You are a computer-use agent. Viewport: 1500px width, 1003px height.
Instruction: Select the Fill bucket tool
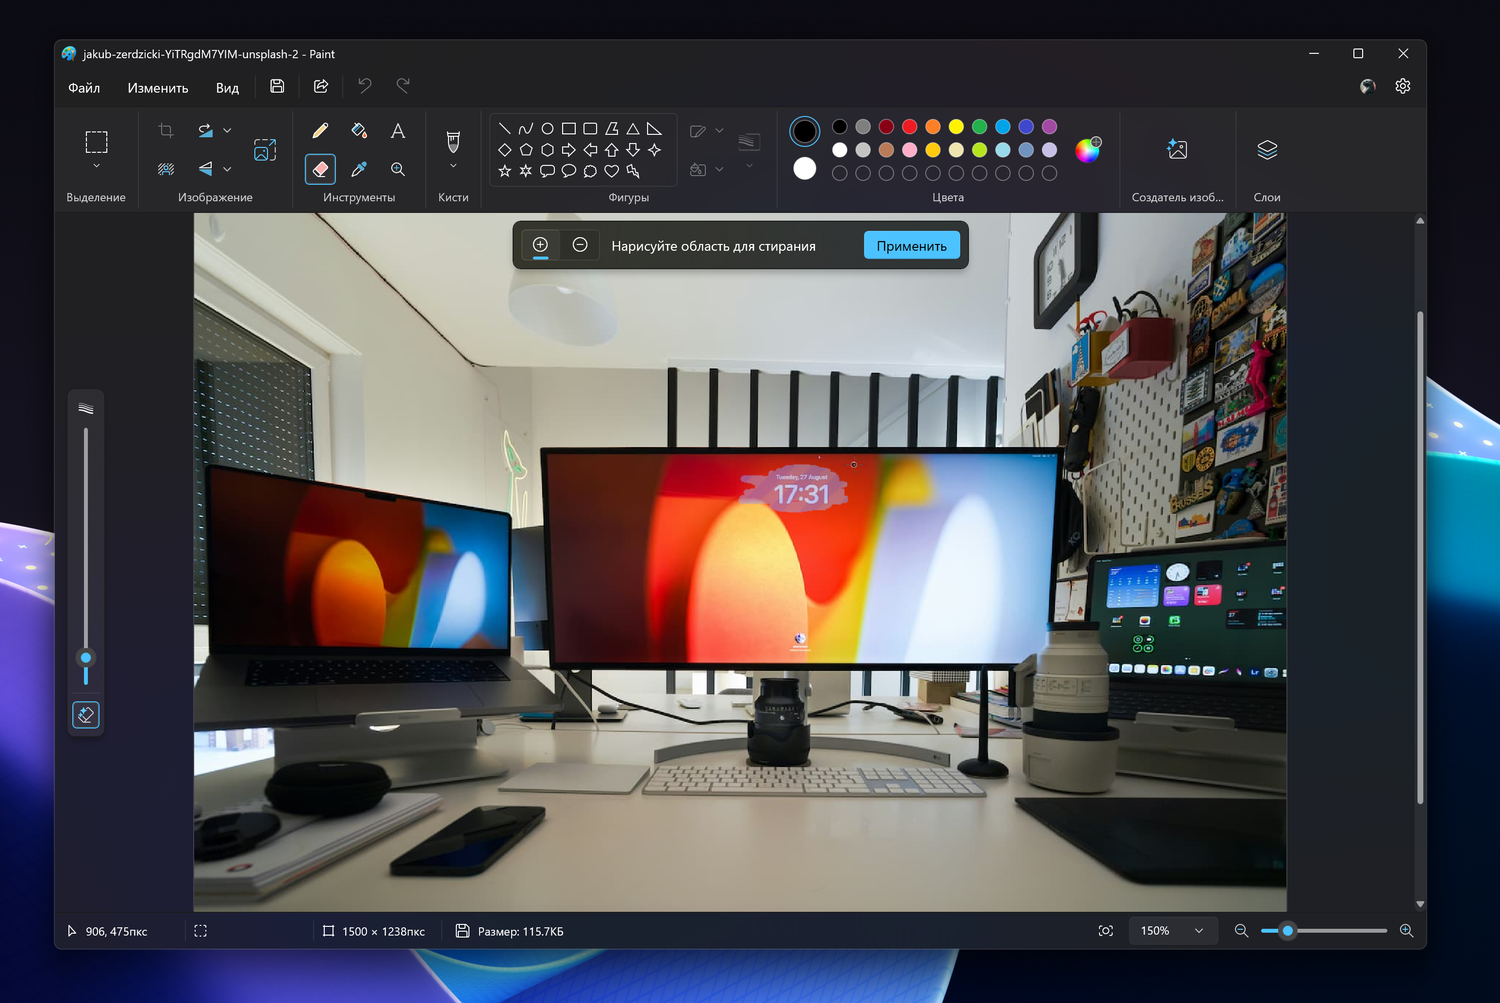359,131
